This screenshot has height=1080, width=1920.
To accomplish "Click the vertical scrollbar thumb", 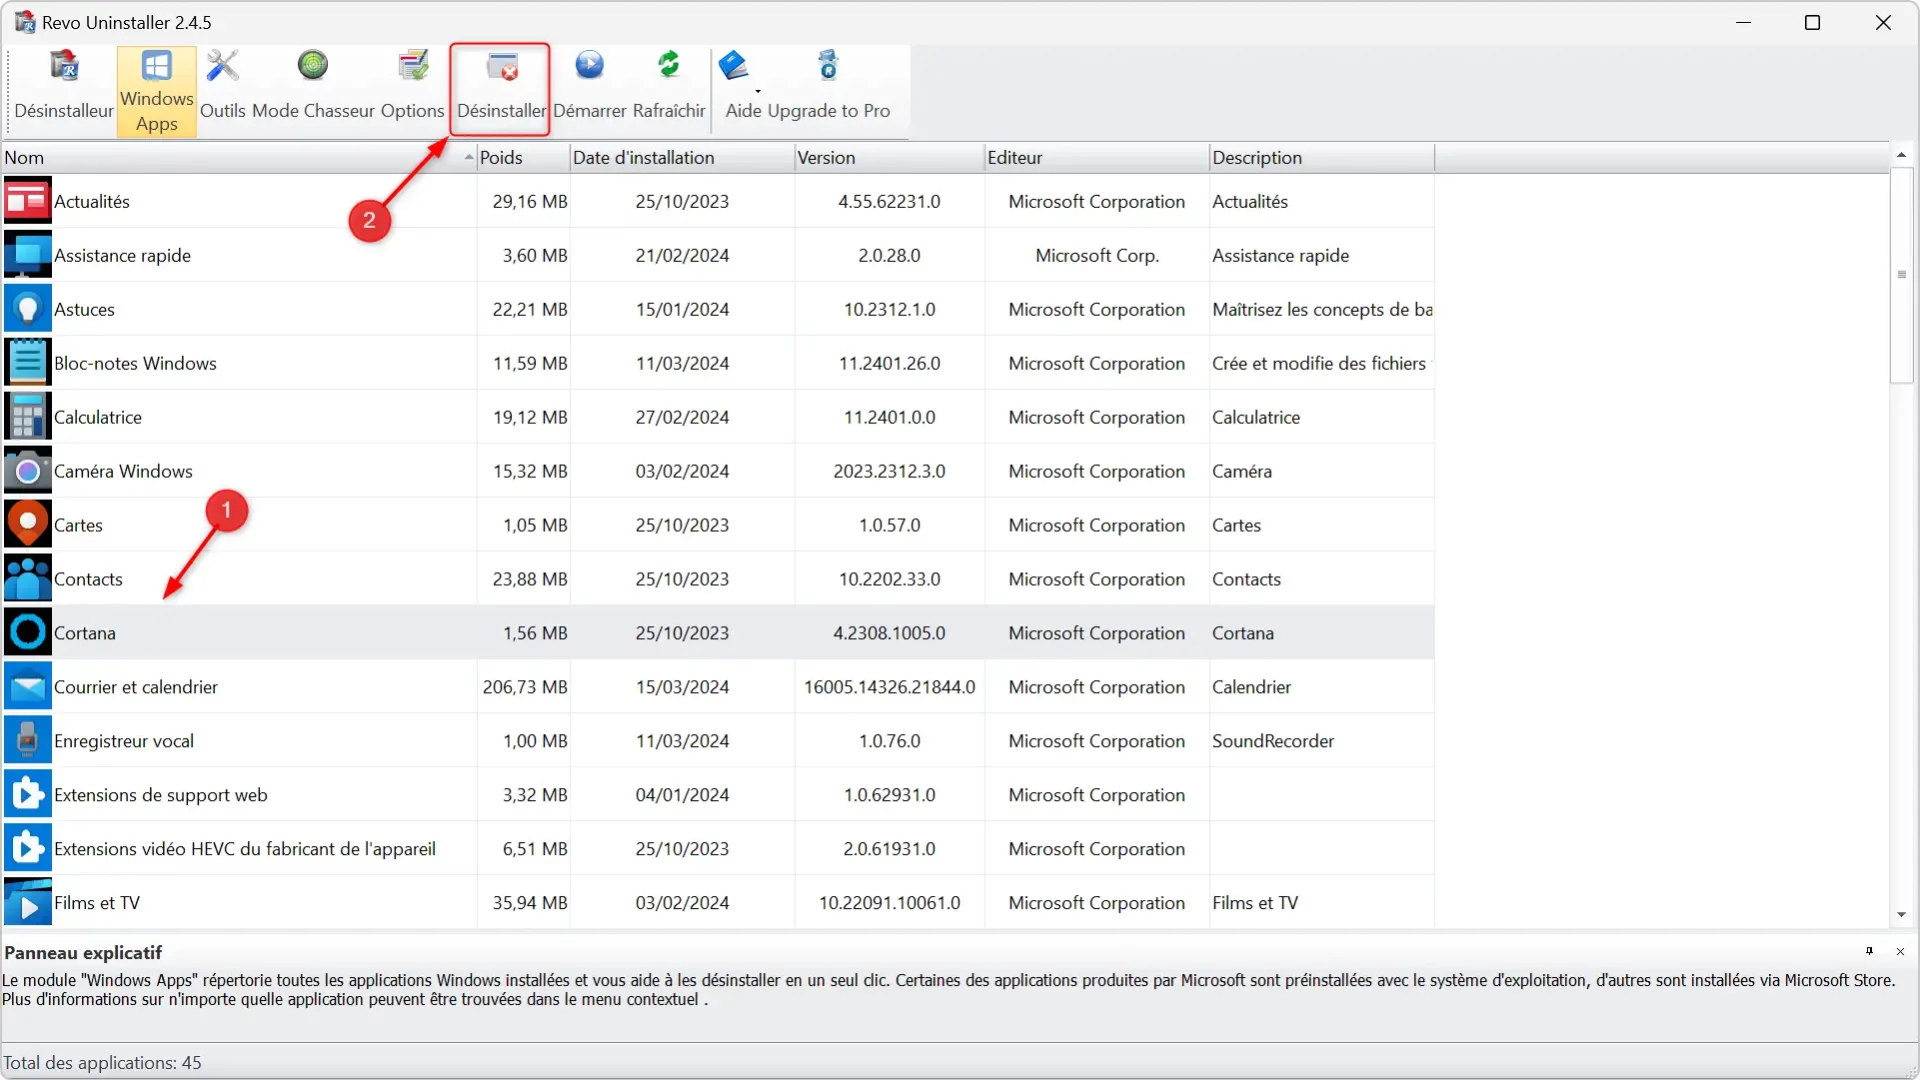I will coord(1901,275).
